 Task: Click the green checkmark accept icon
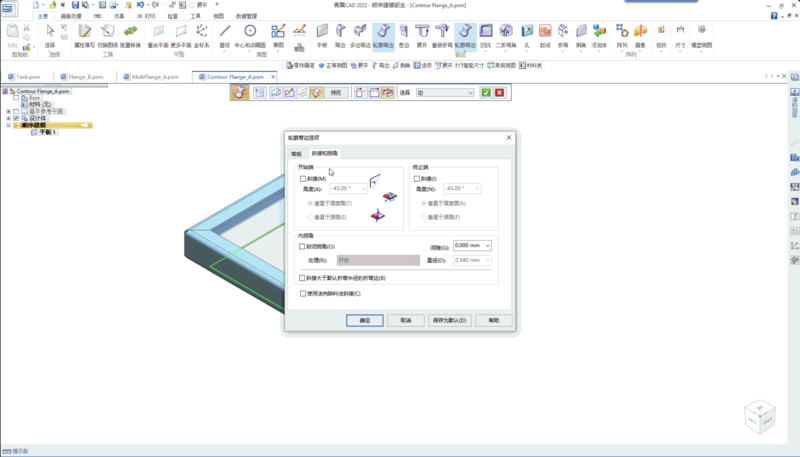coord(486,92)
